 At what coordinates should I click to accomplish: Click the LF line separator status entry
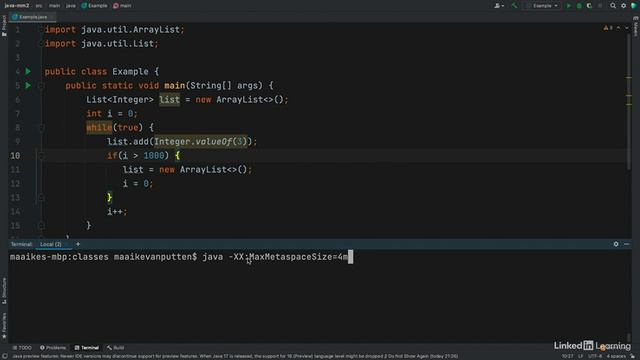click(580, 356)
